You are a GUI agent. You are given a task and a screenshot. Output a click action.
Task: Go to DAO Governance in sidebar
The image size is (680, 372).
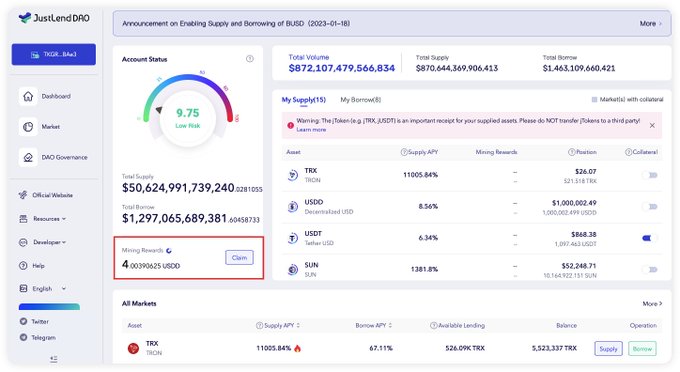point(64,157)
